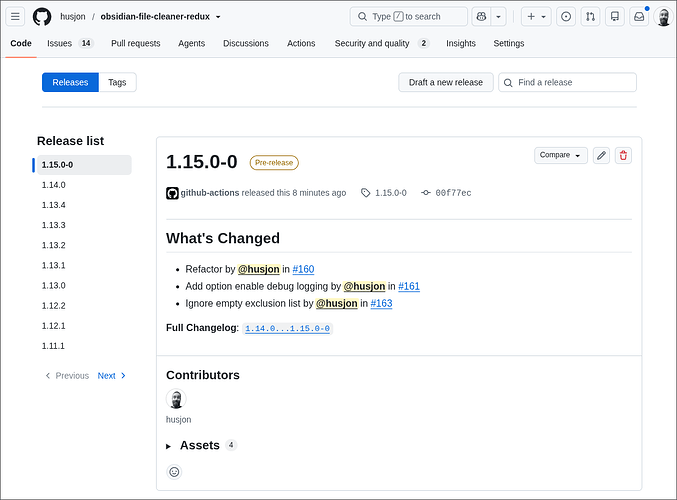Open @husjon mention on Refactor line

[259, 269]
